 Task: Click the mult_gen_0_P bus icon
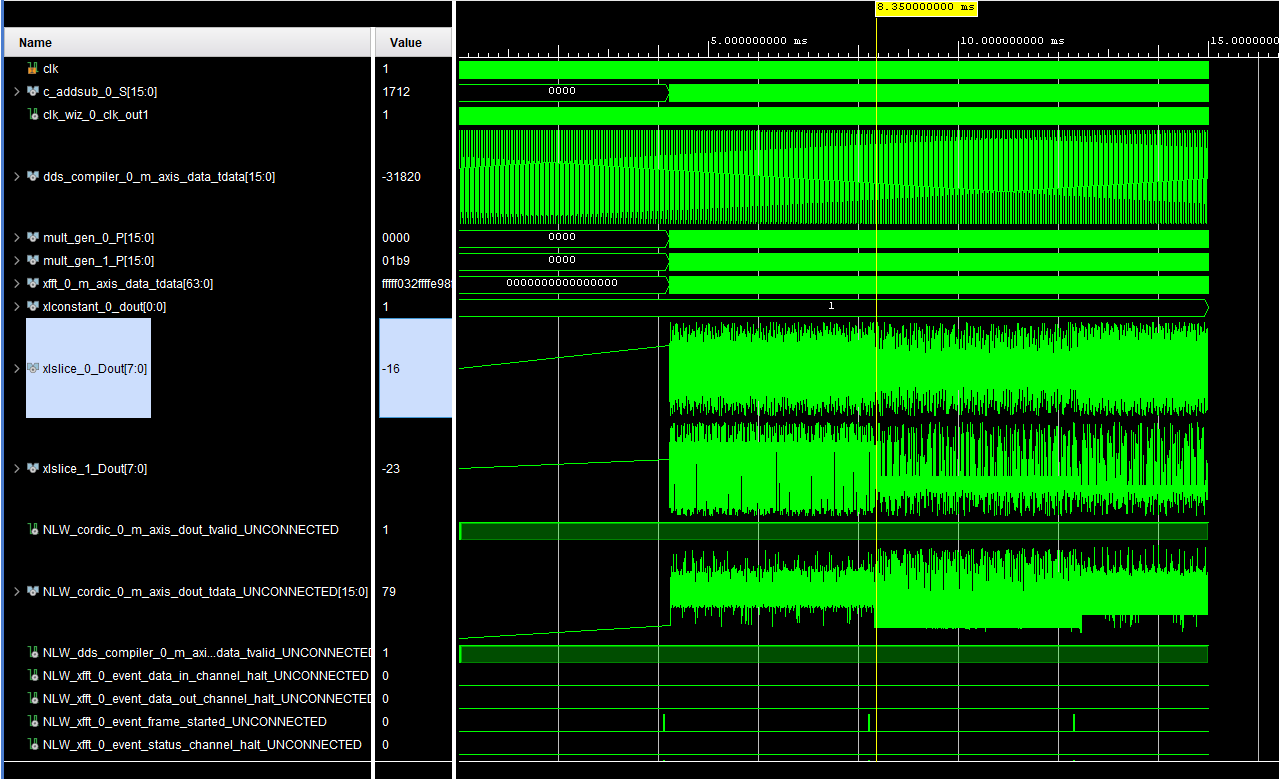click(33, 238)
